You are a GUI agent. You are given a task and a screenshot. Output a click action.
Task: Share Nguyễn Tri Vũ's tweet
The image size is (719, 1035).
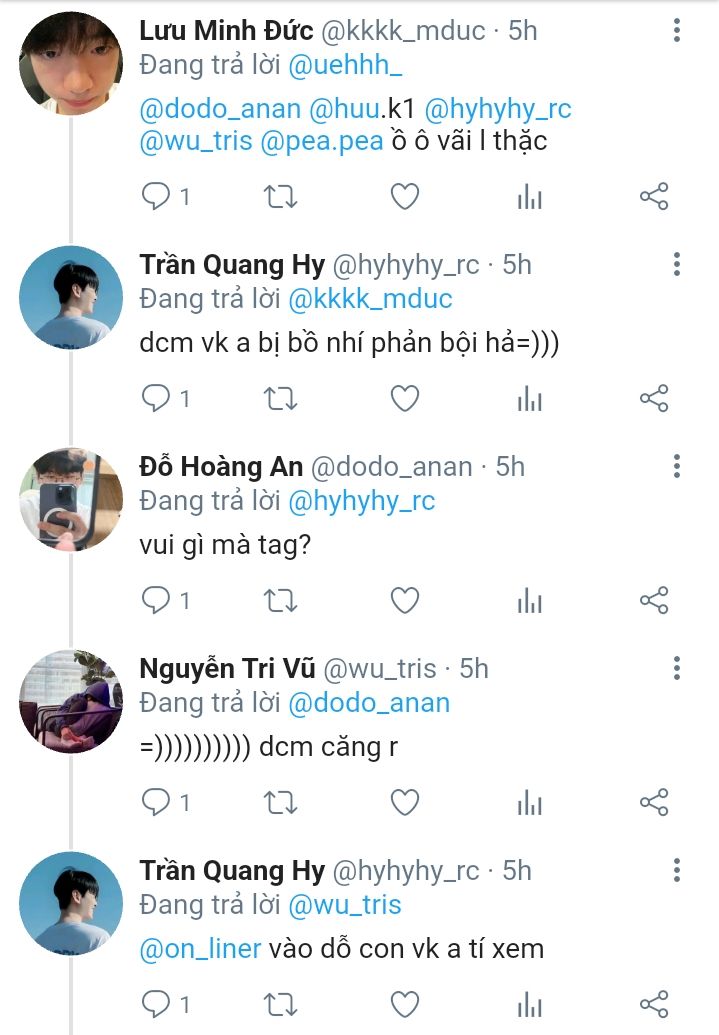pos(653,802)
